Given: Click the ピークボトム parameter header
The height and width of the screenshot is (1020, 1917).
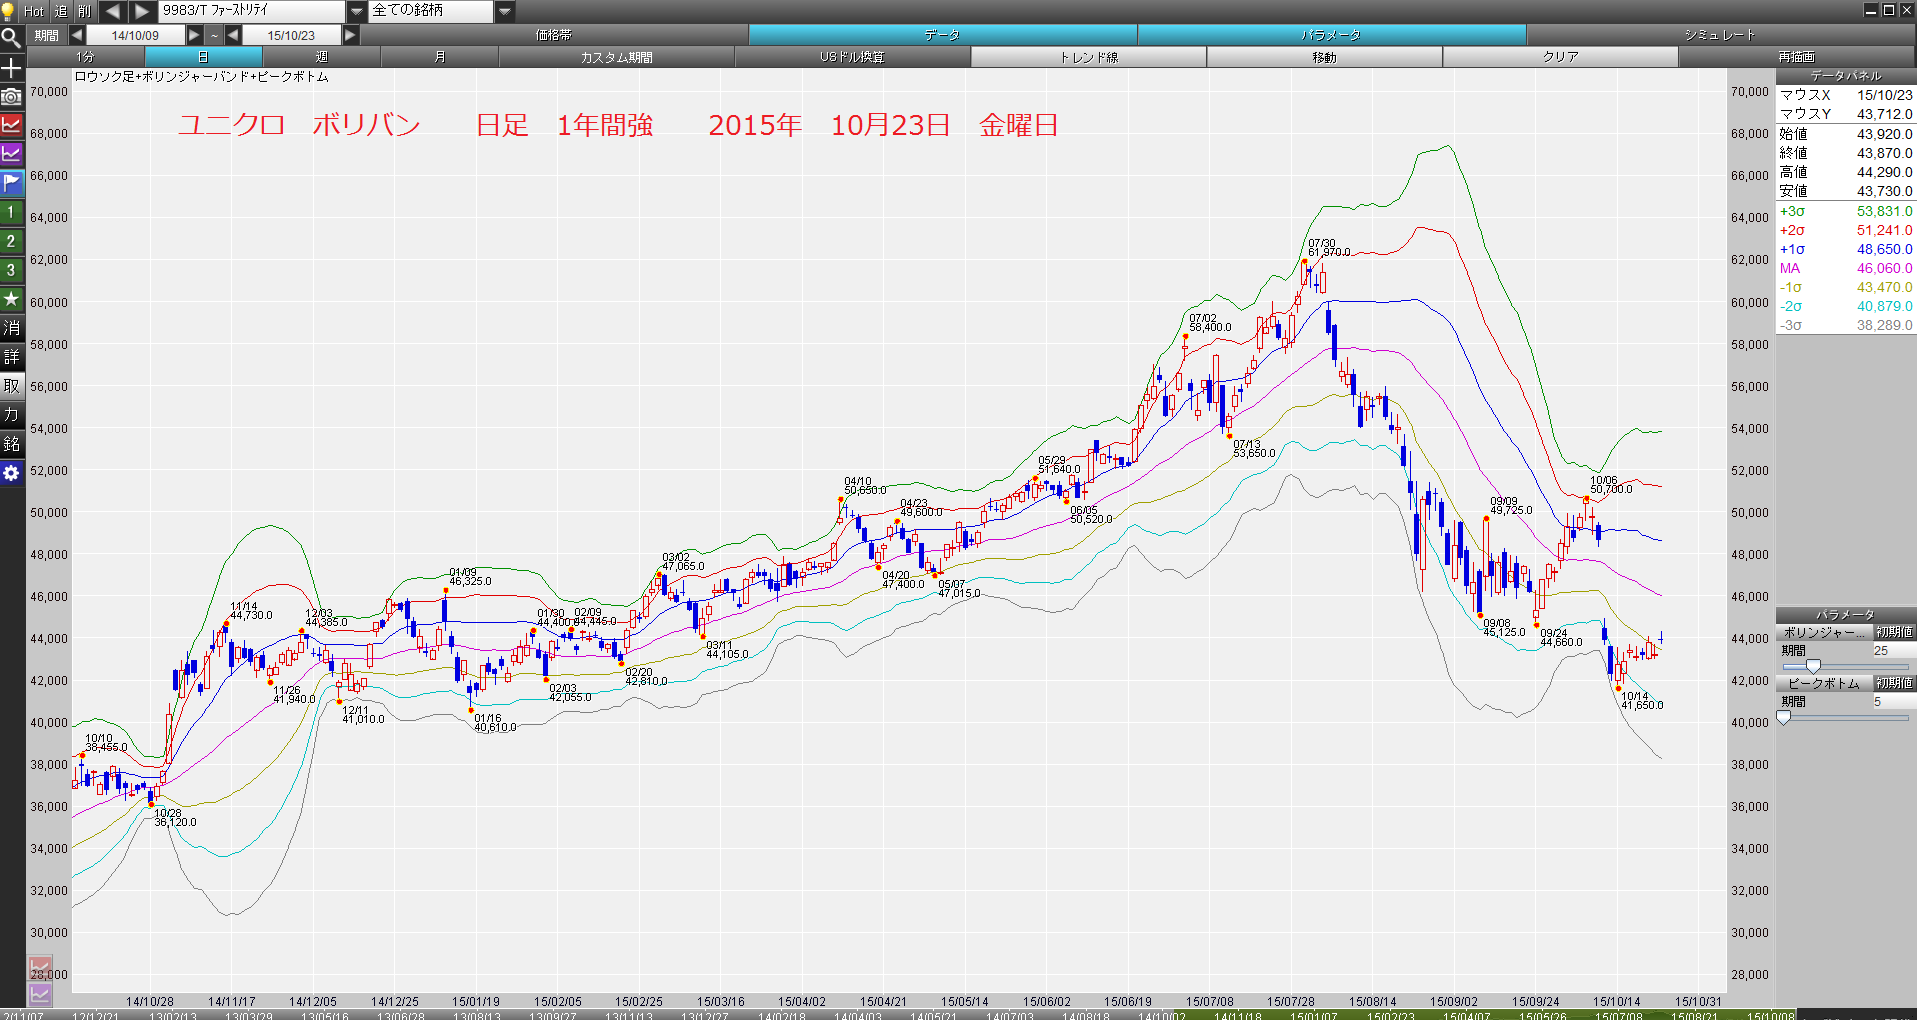Looking at the screenshot, I should (x=1824, y=683).
